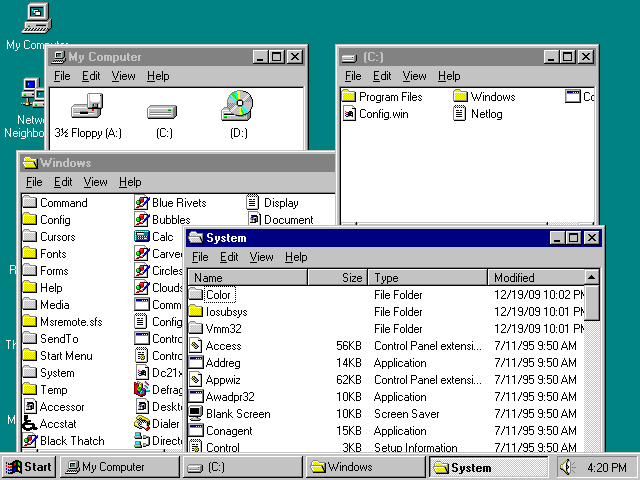Image resolution: width=640 pixels, height=480 pixels.
Task: Switch to Windows taskbar button
Action: coord(366,467)
